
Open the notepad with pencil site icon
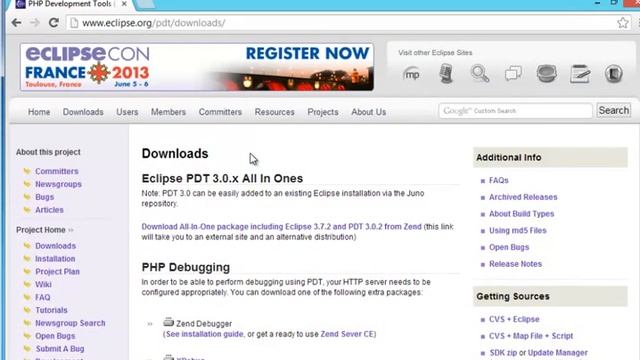580,74
